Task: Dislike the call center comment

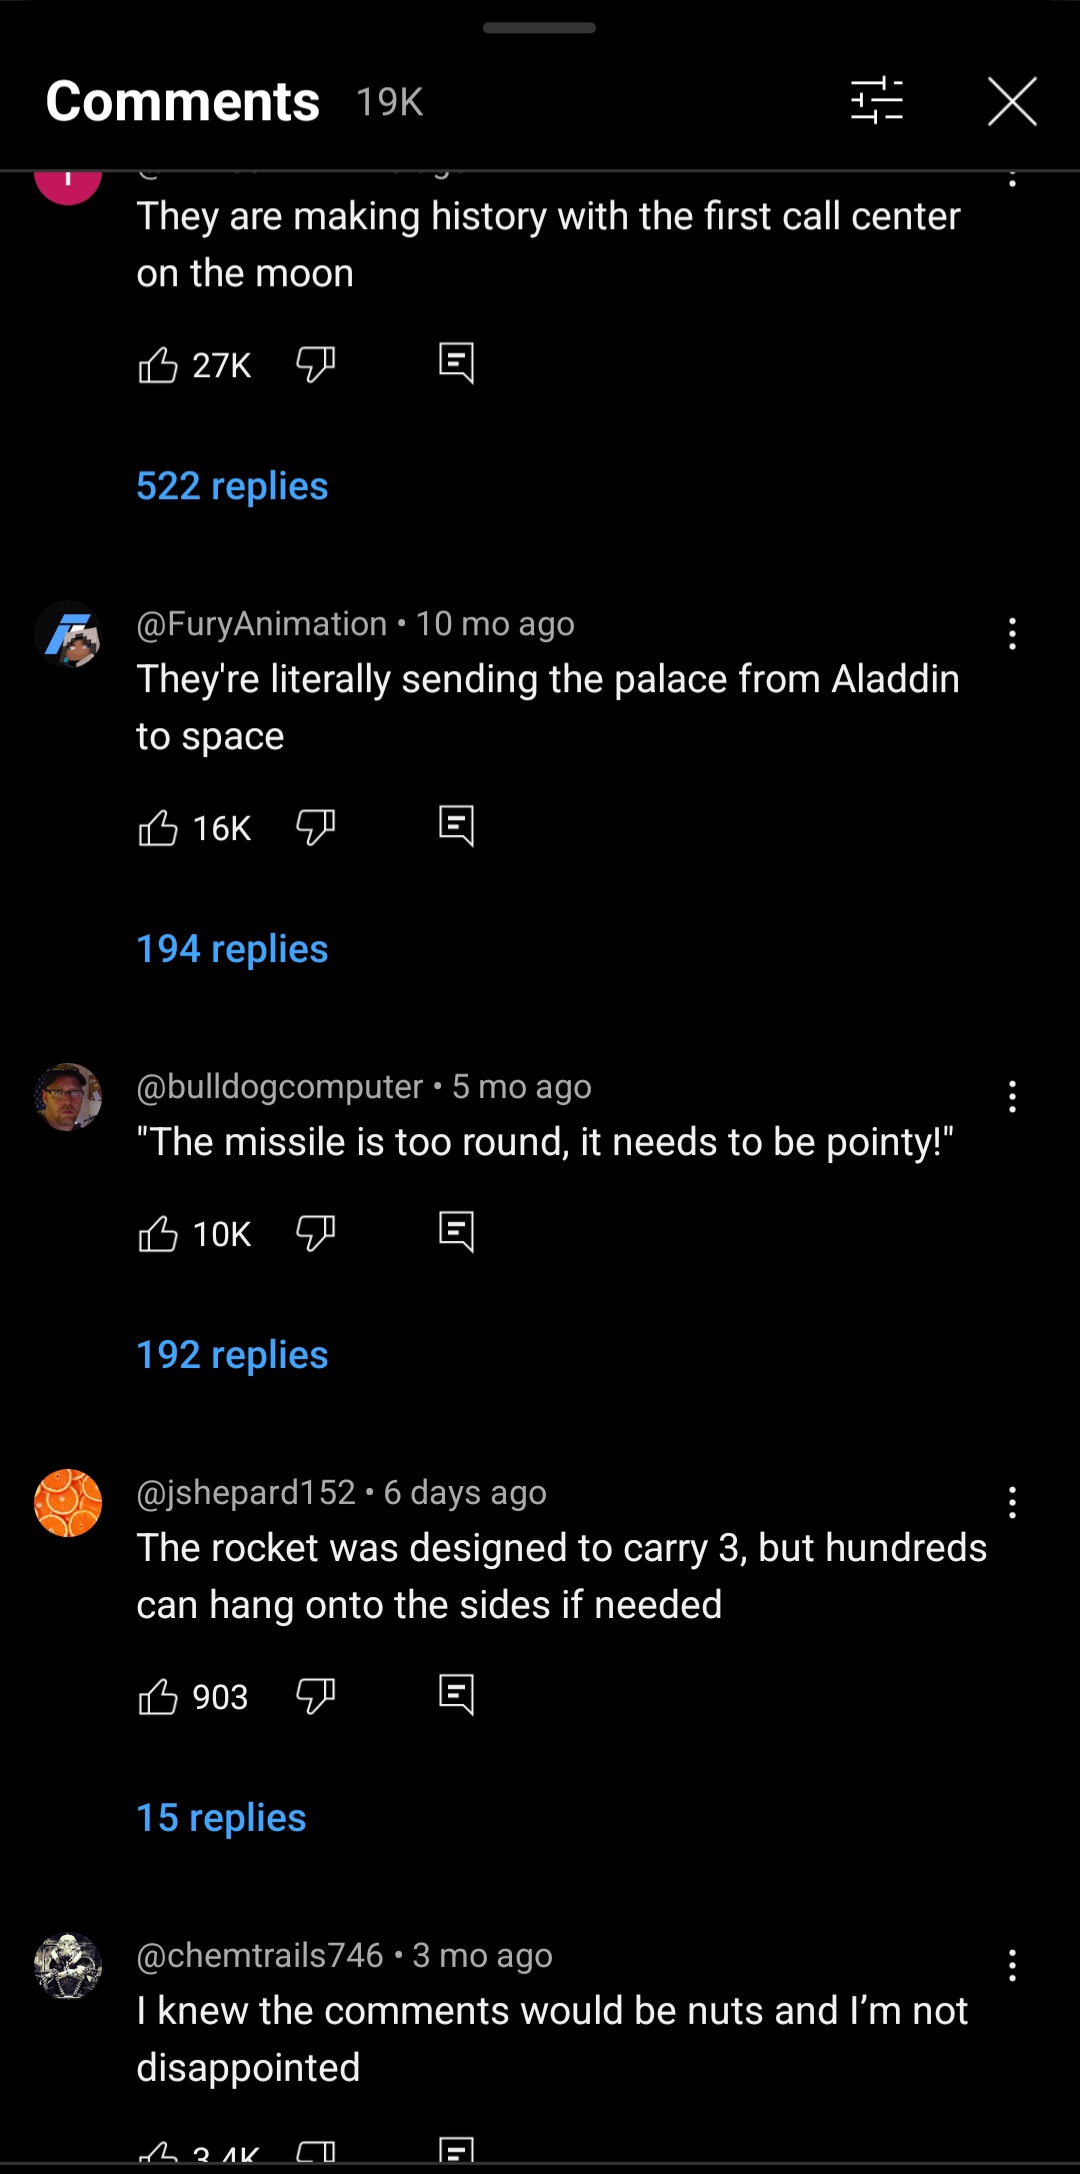Action: tap(315, 365)
